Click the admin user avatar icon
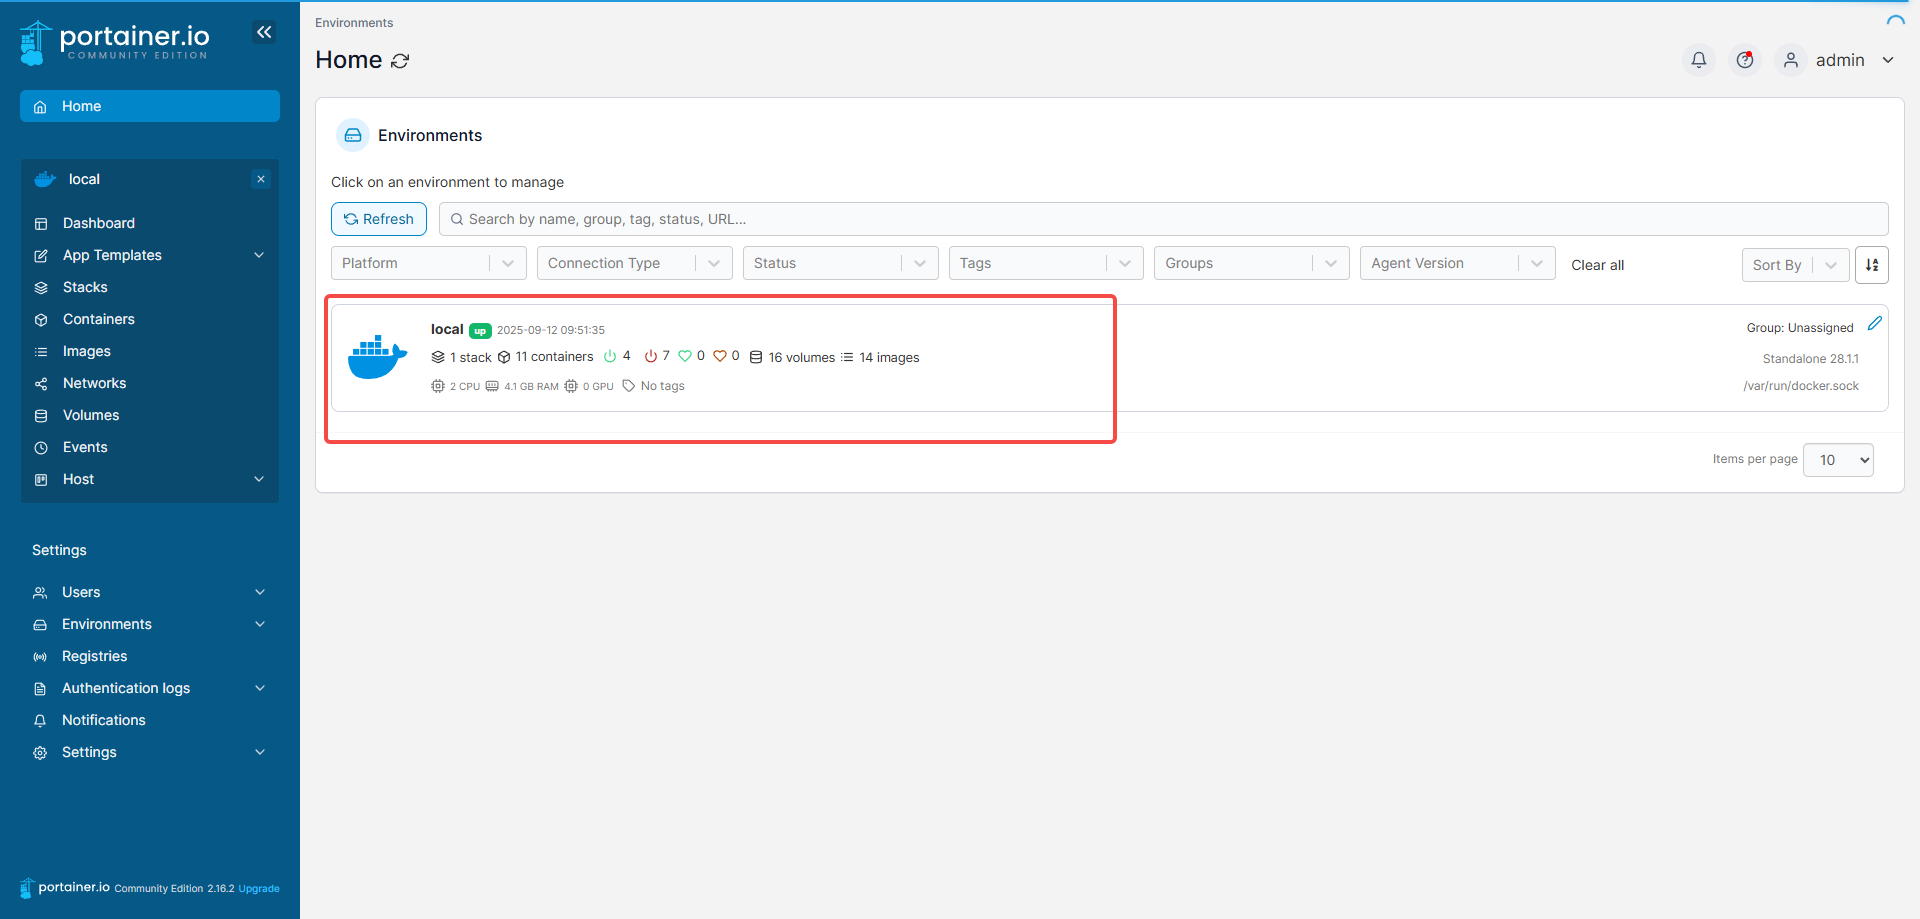 point(1791,60)
